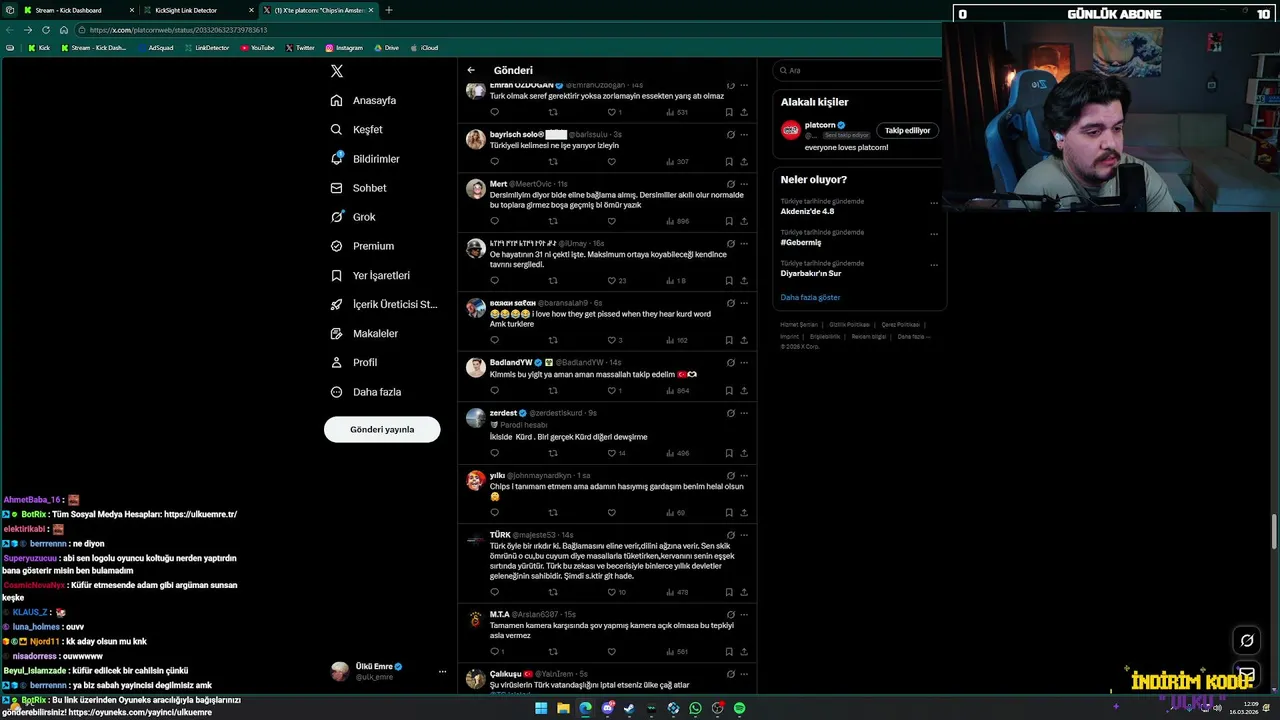
Task: Open more options dots on zerdest reply
Action: [x=744, y=413]
